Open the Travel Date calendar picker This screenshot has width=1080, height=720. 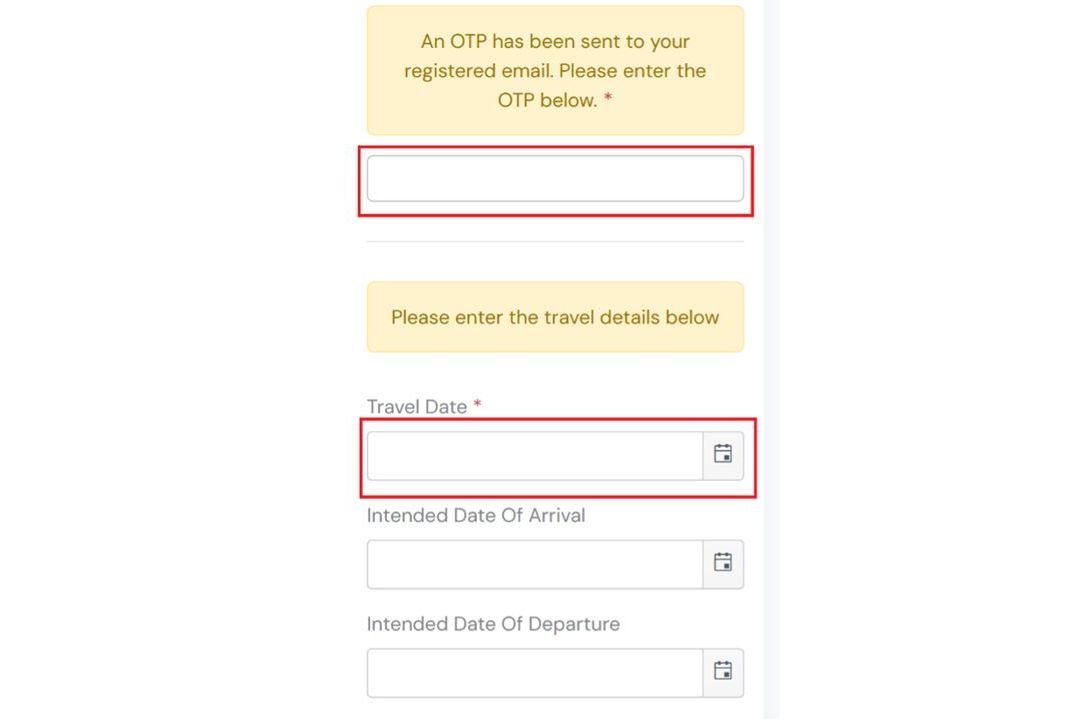pos(723,455)
